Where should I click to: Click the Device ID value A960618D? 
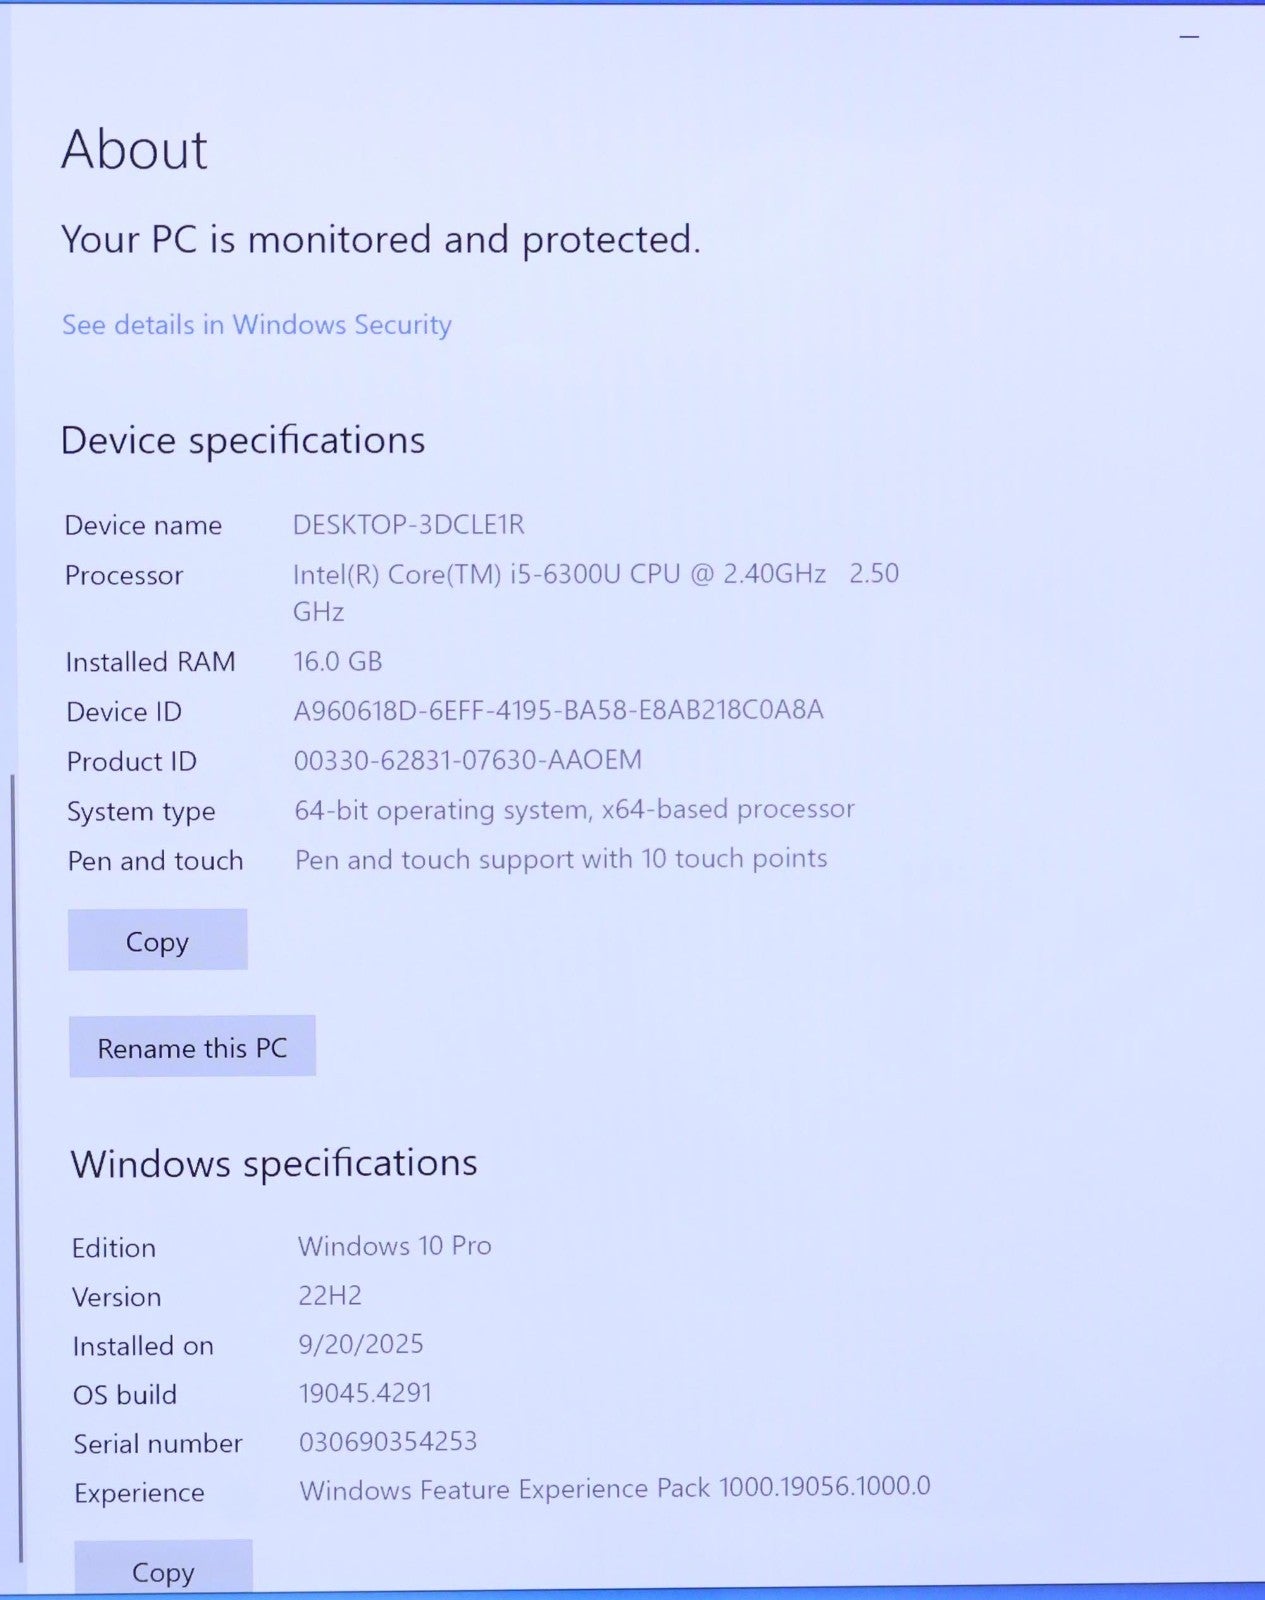[558, 711]
